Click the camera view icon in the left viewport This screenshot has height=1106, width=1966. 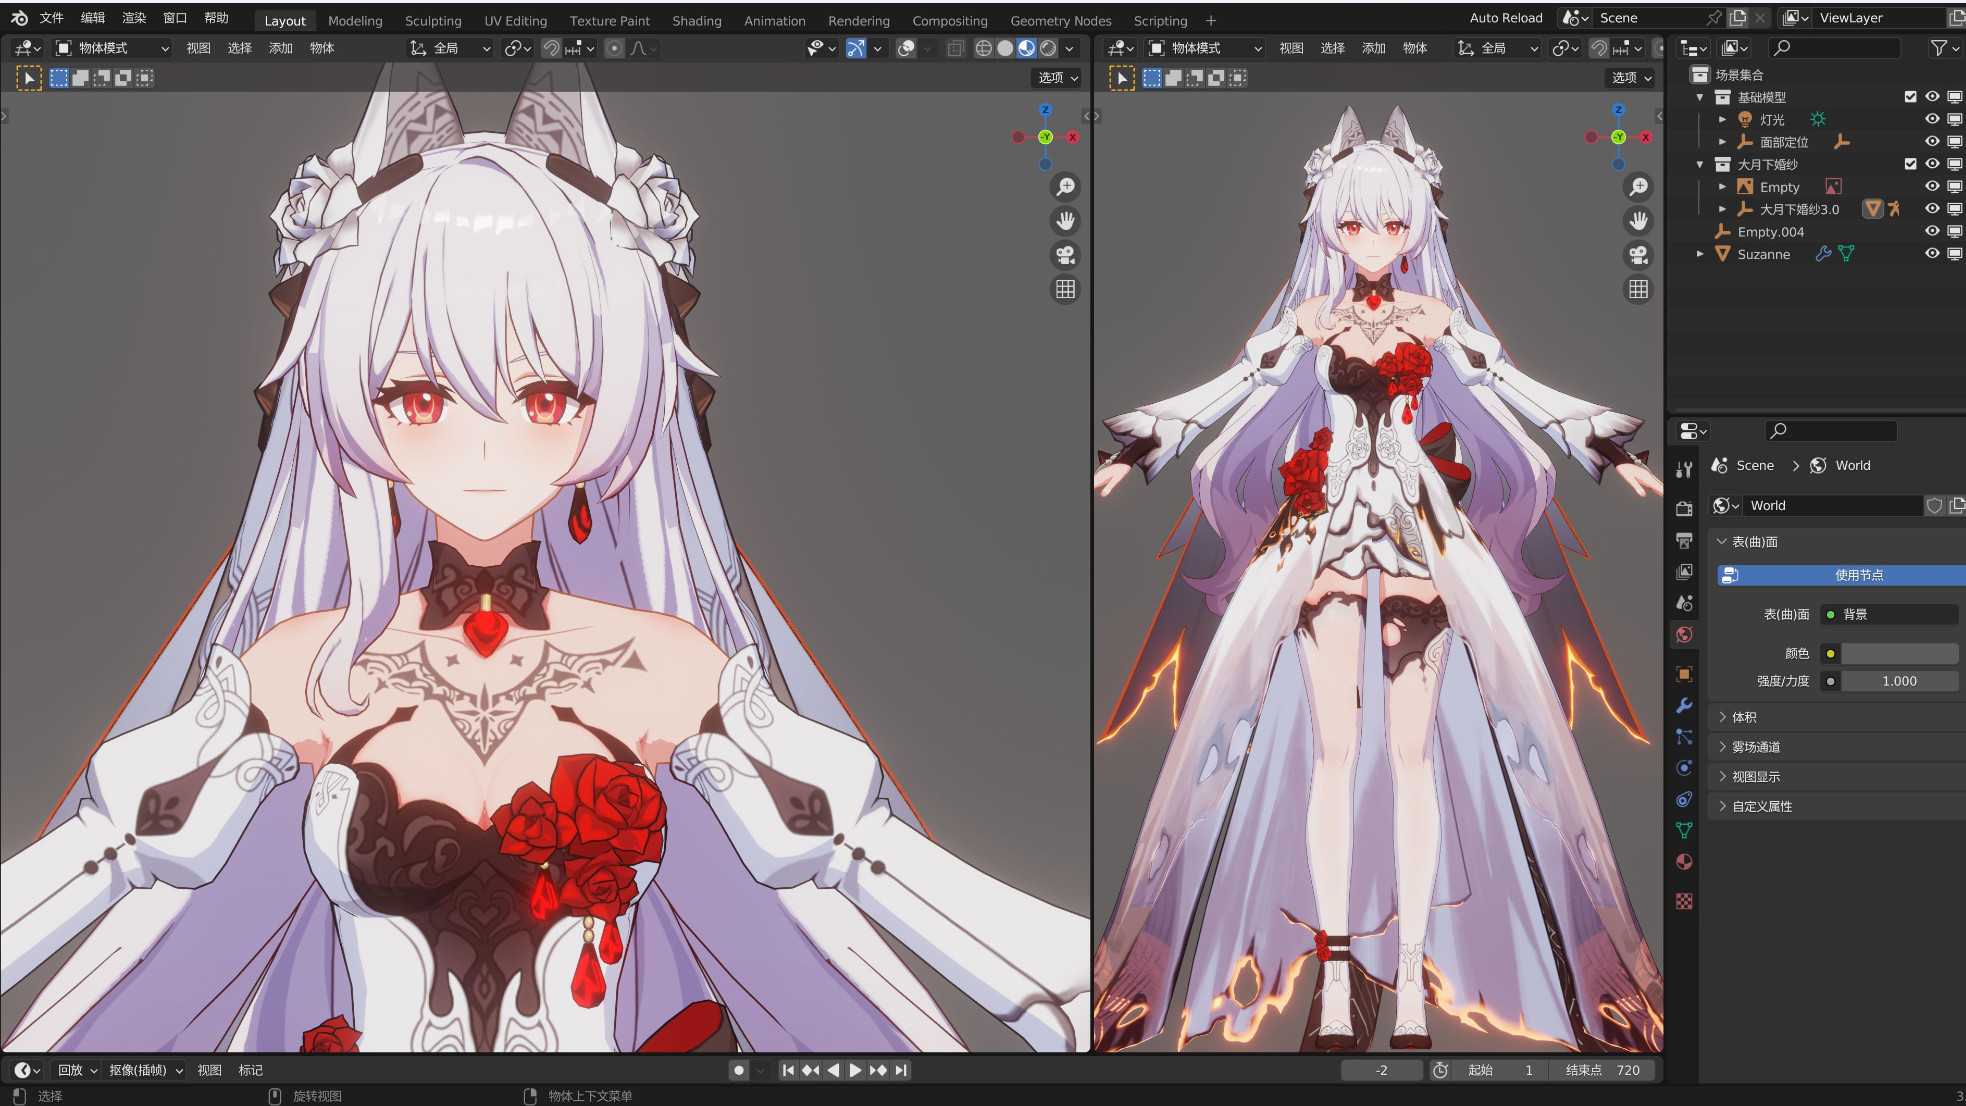tap(1066, 255)
